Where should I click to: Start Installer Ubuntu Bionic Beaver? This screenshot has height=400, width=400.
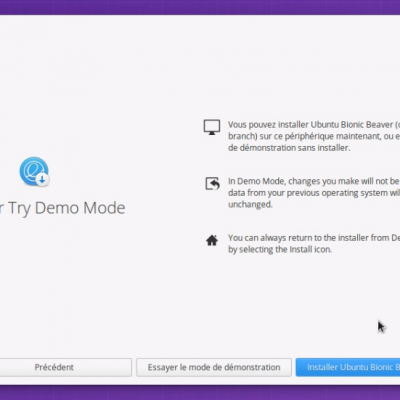pyautogui.click(x=348, y=367)
